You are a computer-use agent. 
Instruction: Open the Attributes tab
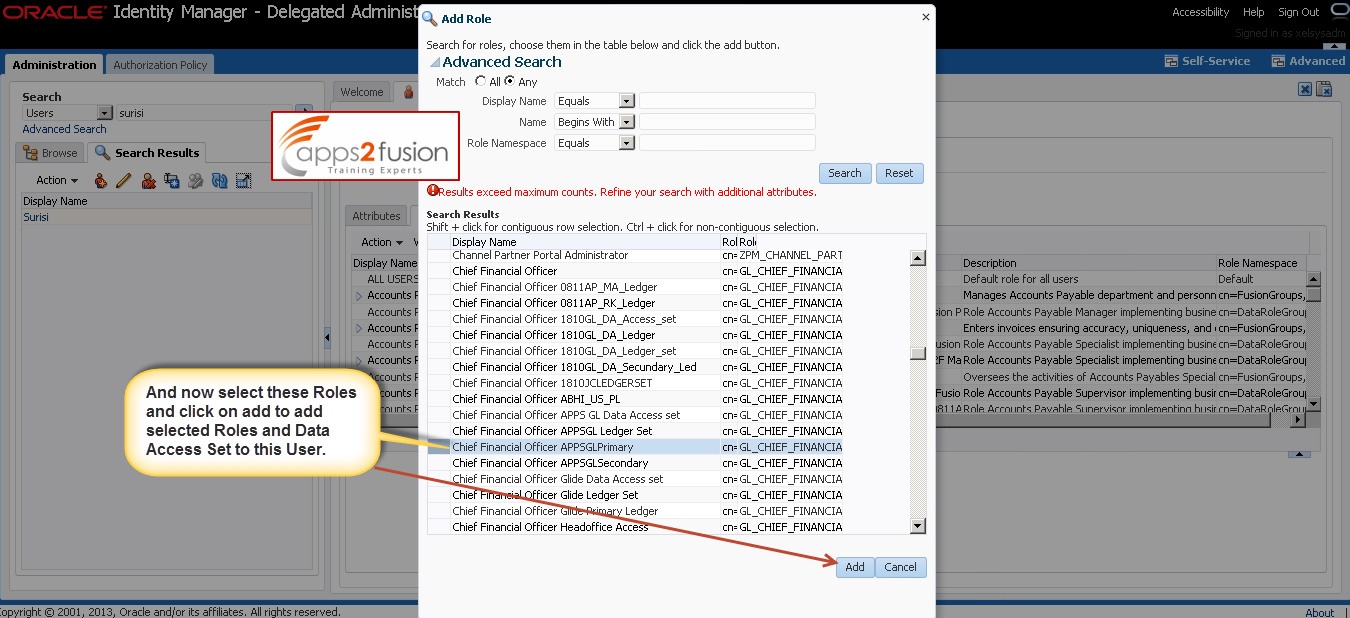click(376, 216)
